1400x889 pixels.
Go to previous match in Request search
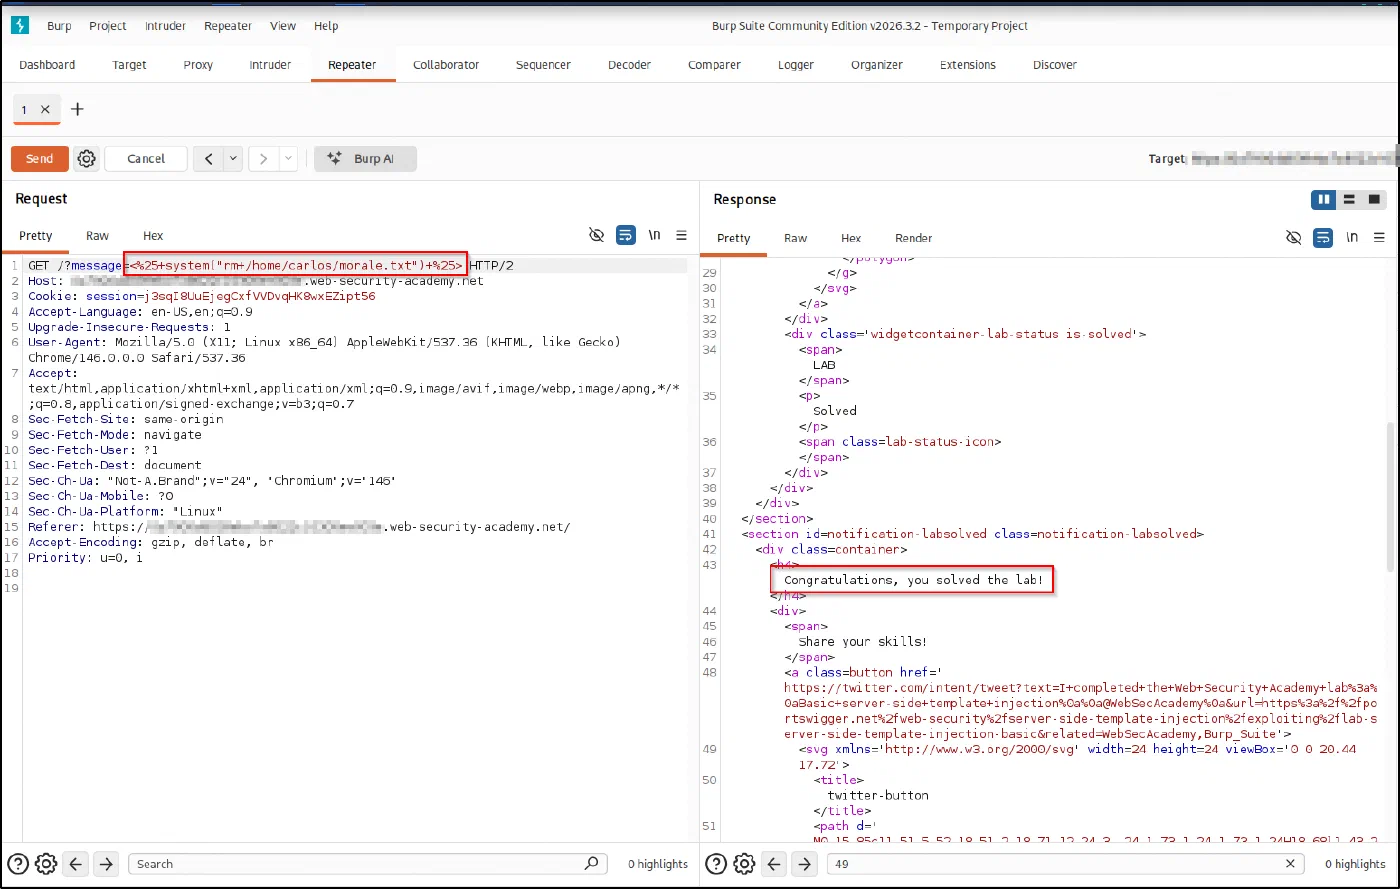[76, 864]
